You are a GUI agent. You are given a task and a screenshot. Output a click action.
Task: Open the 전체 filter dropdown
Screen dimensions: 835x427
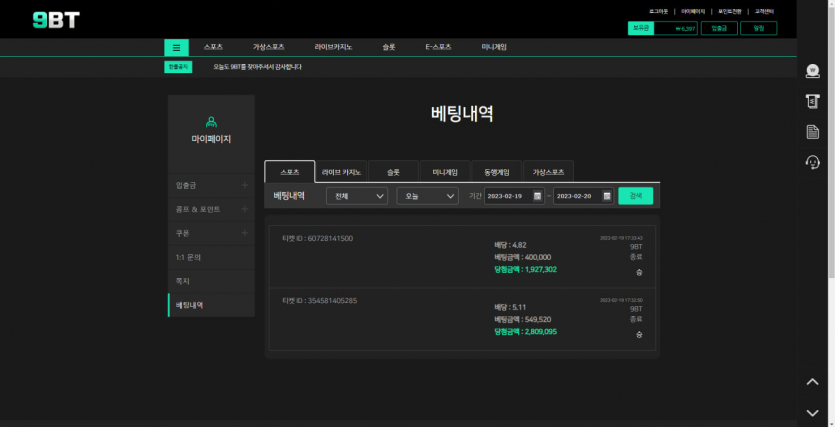click(x=356, y=196)
